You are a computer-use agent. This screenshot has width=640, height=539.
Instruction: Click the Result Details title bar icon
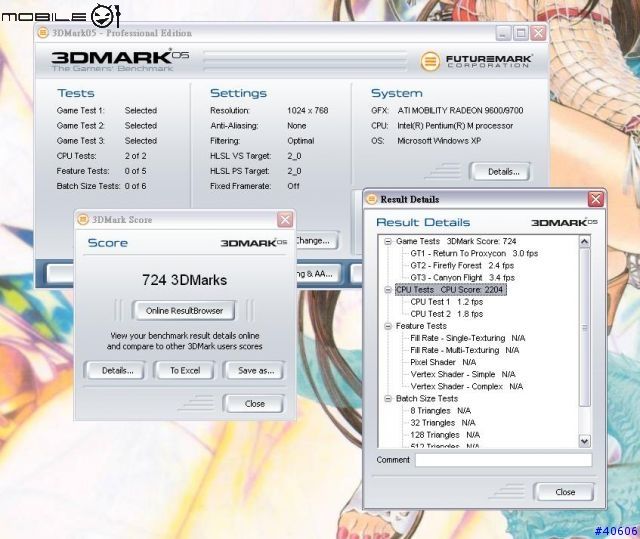(x=371, y=199)
